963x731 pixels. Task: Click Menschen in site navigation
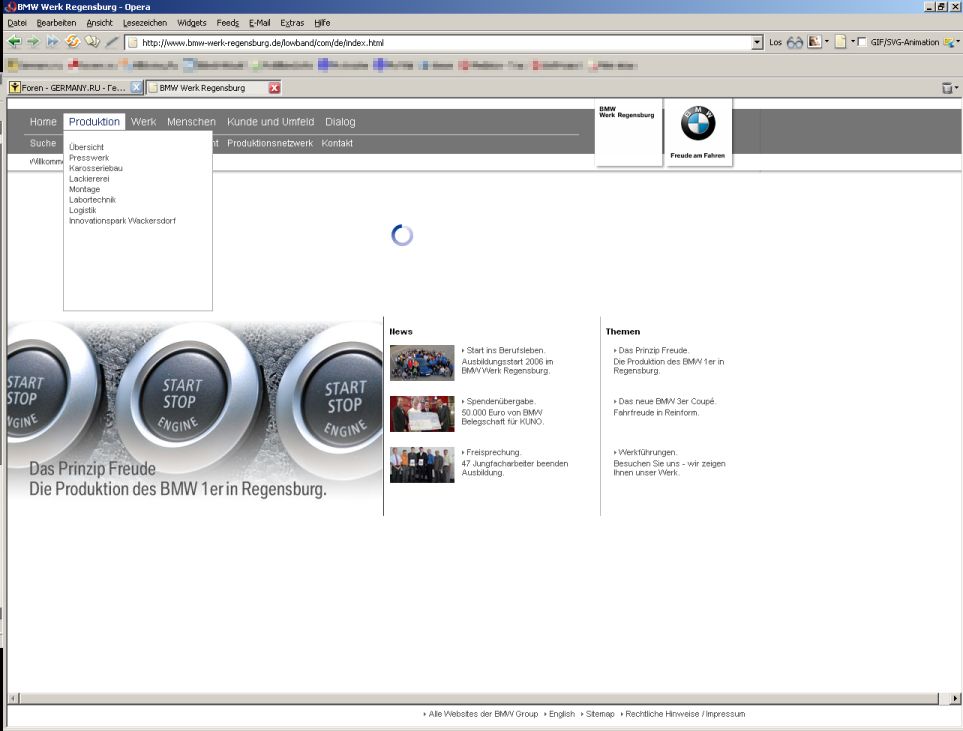coord(191,122)
